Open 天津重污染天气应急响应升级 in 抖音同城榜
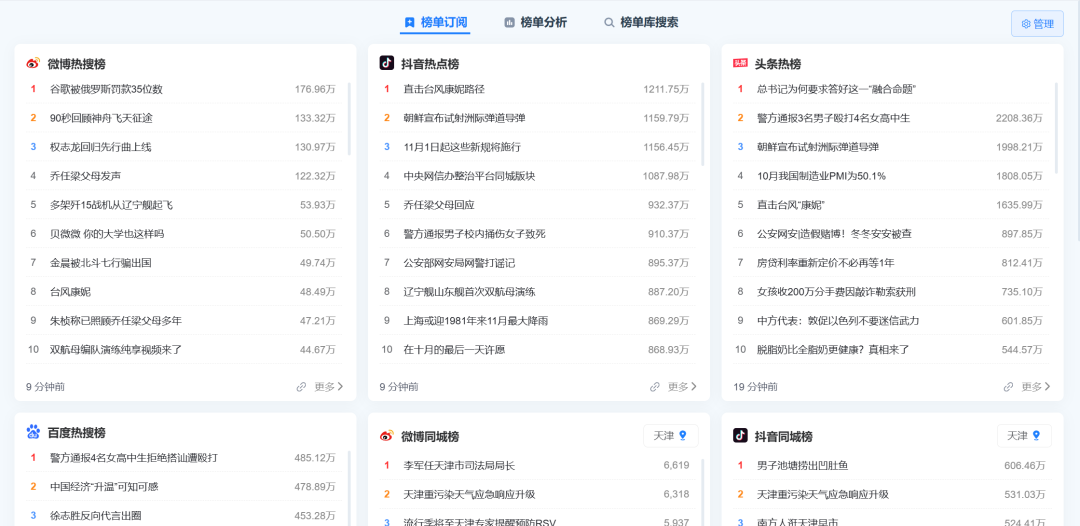The image size is (1080, 526). [822, 494]
